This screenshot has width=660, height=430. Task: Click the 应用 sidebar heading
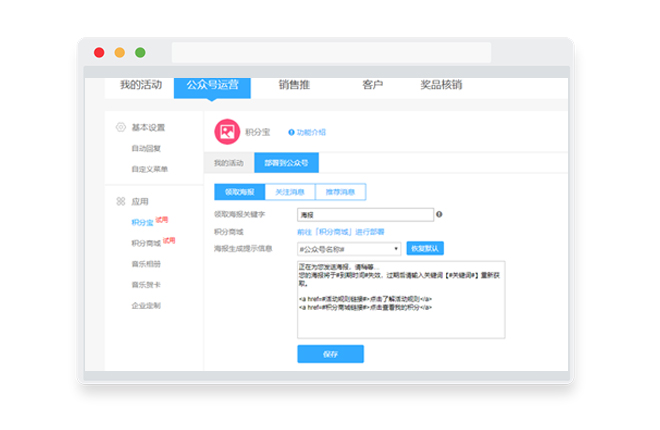[140, 202]
